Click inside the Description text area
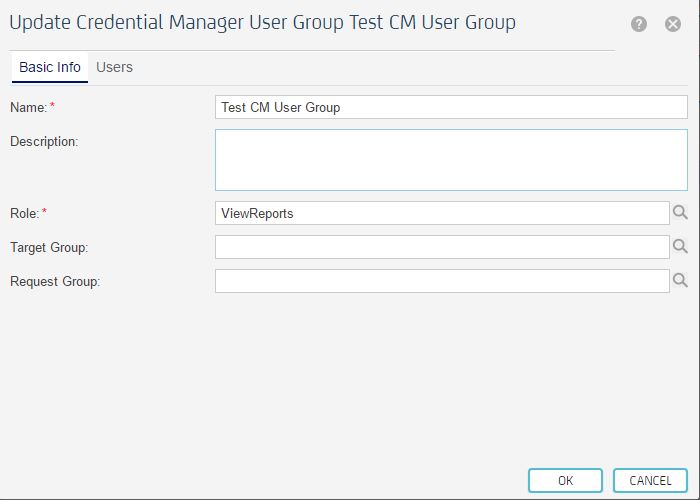The image size is (700, 500). tap(451, 160)
